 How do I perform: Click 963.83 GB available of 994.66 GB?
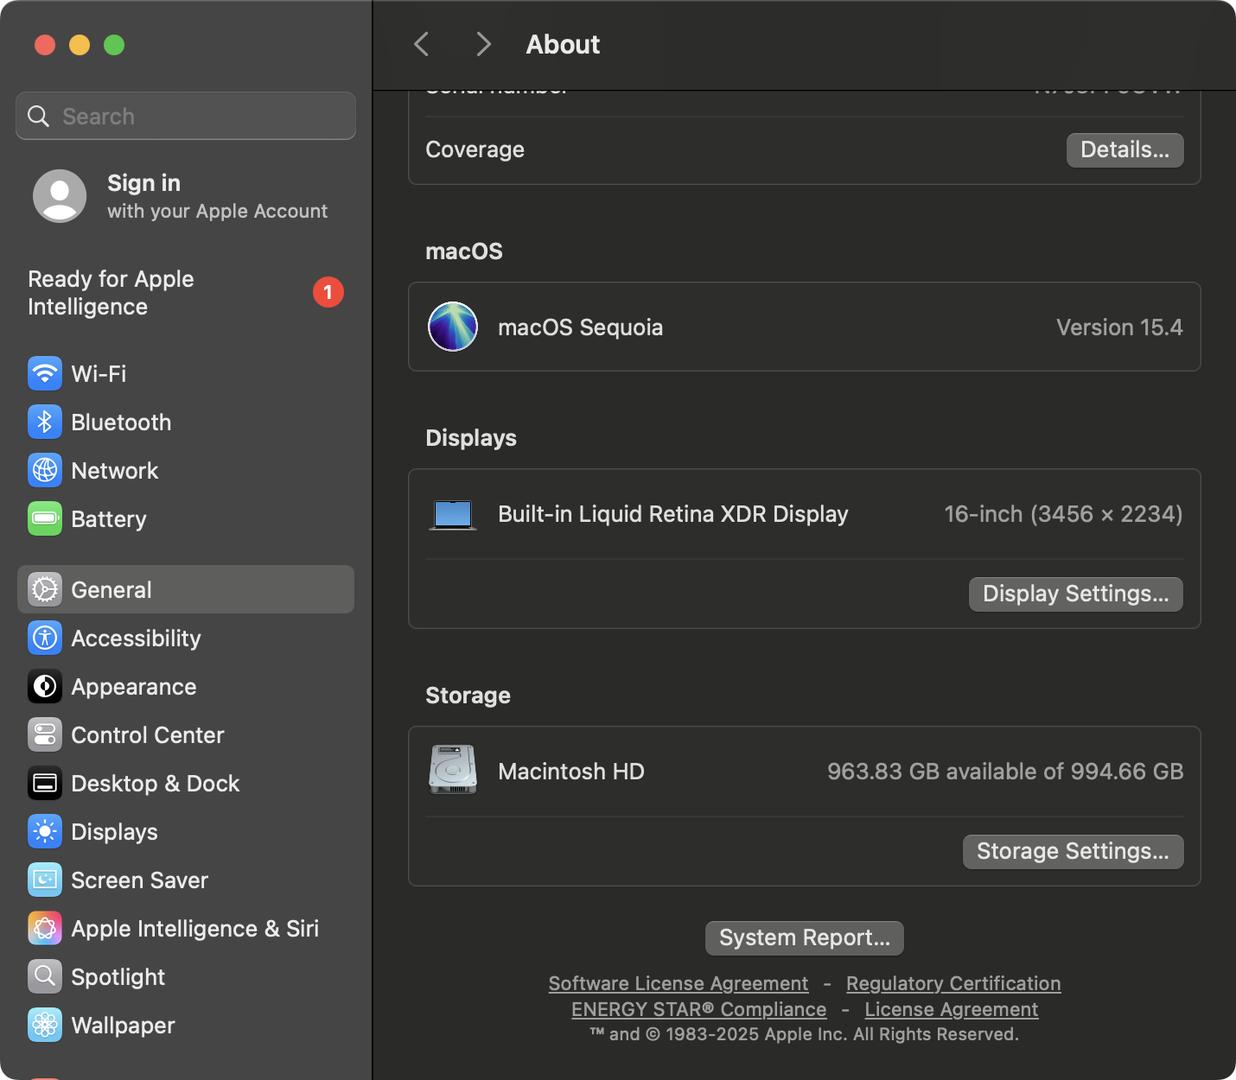(1005, 771)
